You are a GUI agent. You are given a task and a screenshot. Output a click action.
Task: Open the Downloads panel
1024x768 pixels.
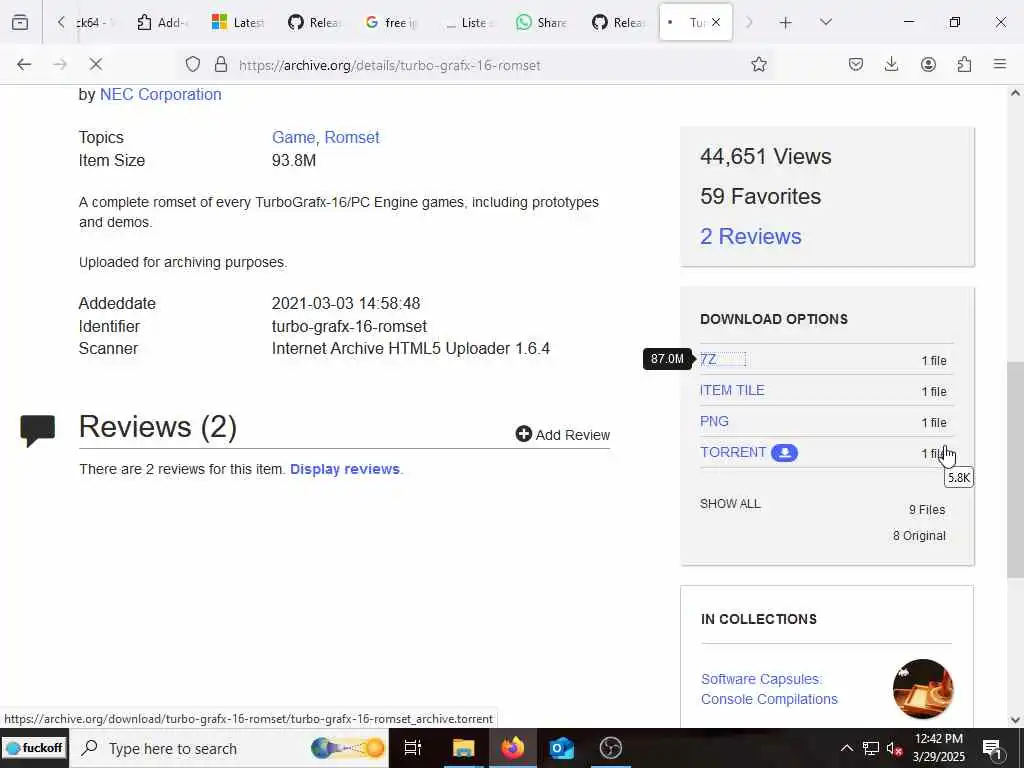point(891,64)
